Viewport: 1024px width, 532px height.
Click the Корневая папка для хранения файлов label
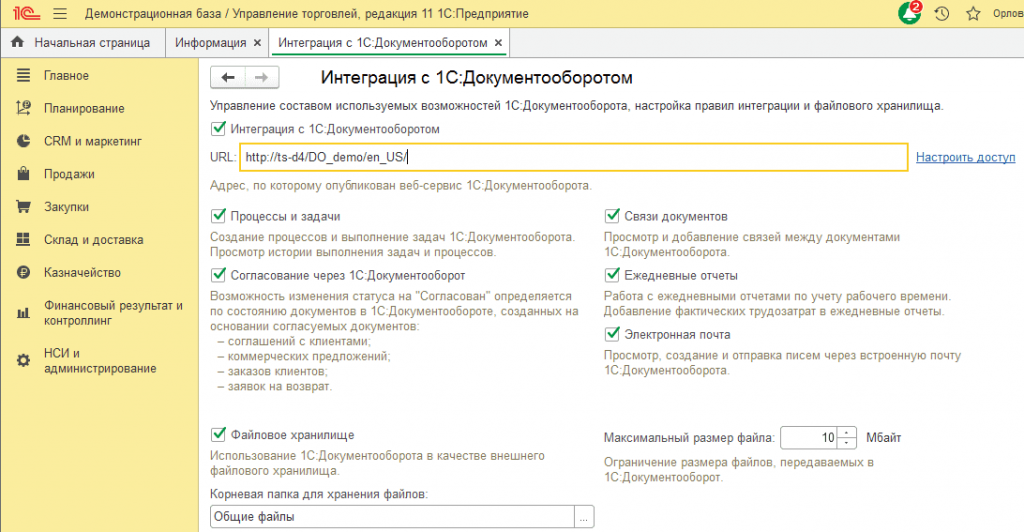(319, 494)
